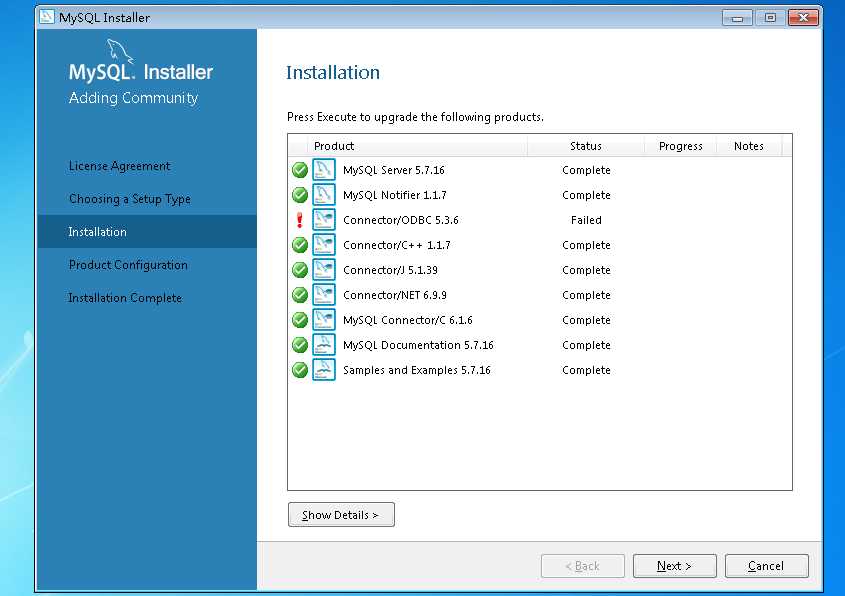
Task: Click Complete status of Connector/NET 6.9.9
Action: (x=586, y=295)
